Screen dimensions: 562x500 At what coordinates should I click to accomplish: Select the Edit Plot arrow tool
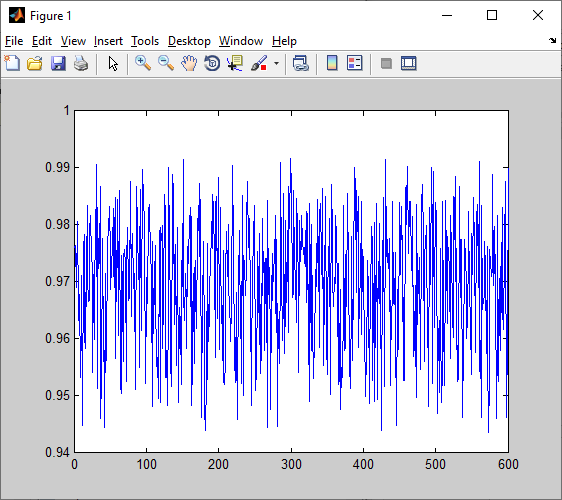(113, 63)
